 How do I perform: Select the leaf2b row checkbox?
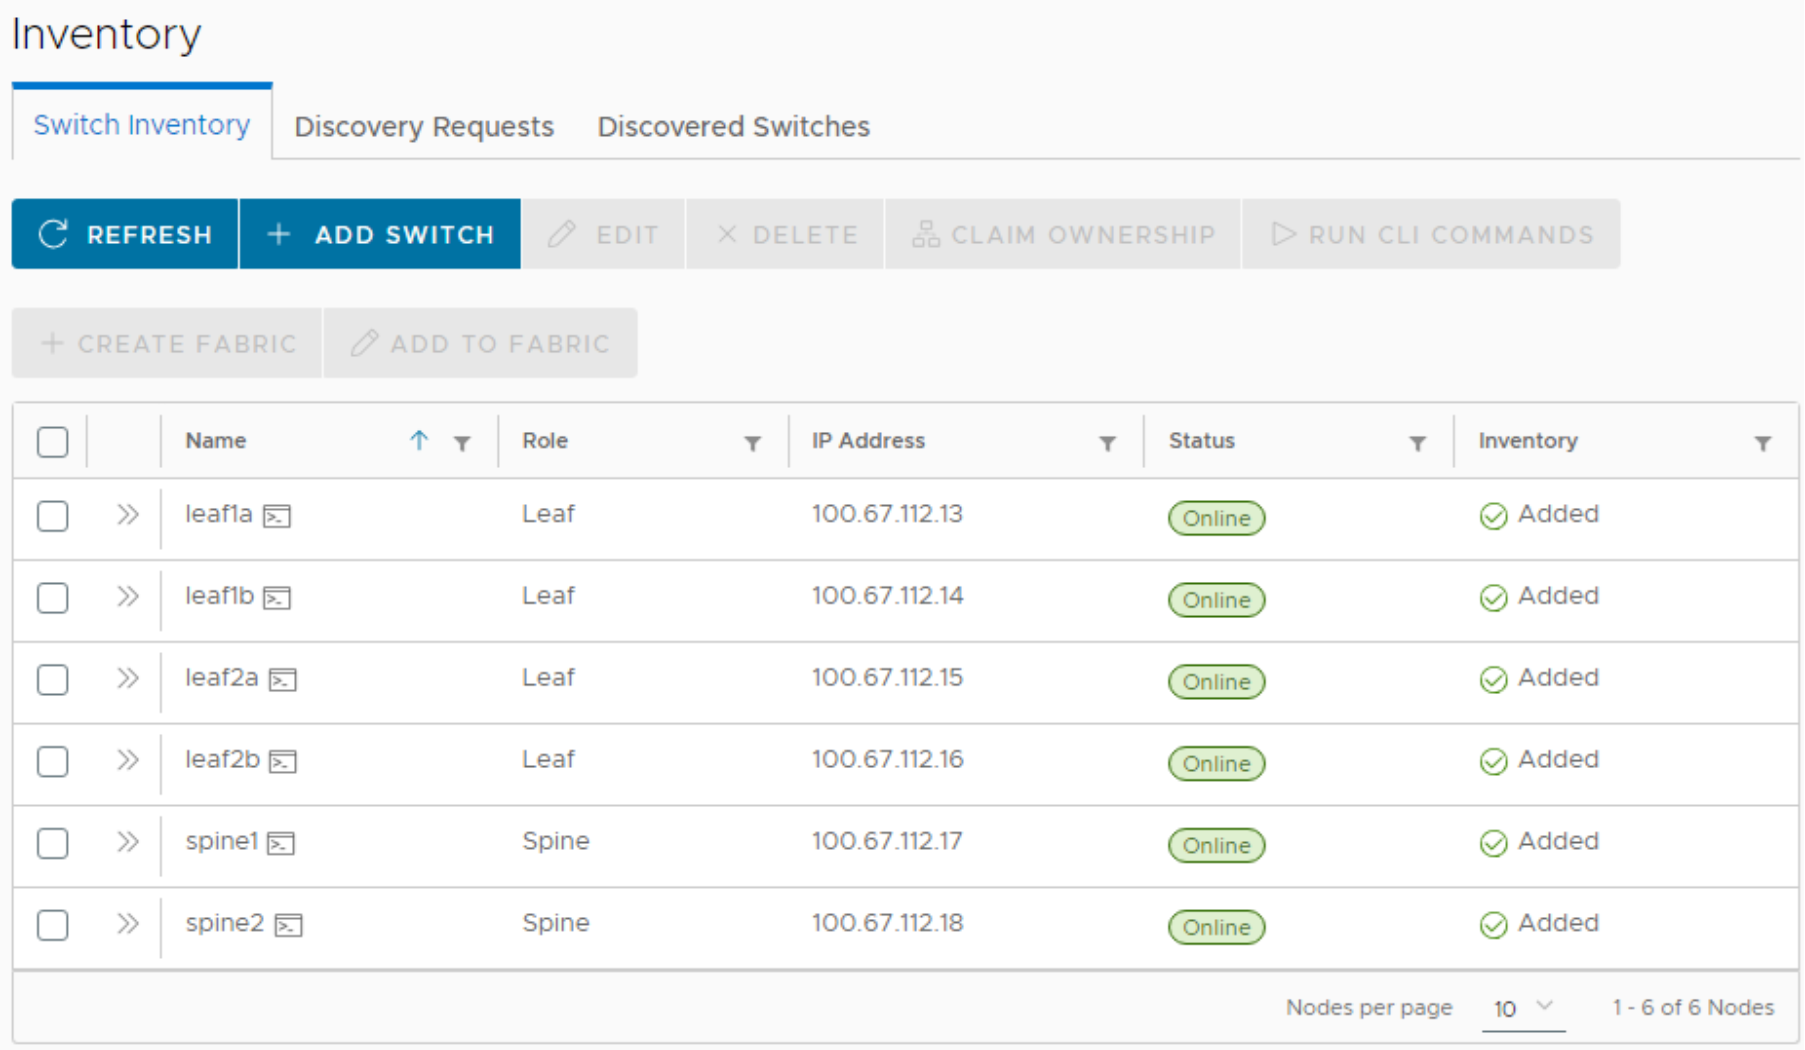(x=53, y=762)
